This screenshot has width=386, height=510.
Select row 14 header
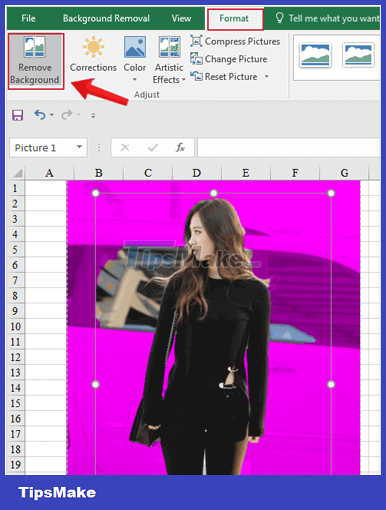click(16, 388)
